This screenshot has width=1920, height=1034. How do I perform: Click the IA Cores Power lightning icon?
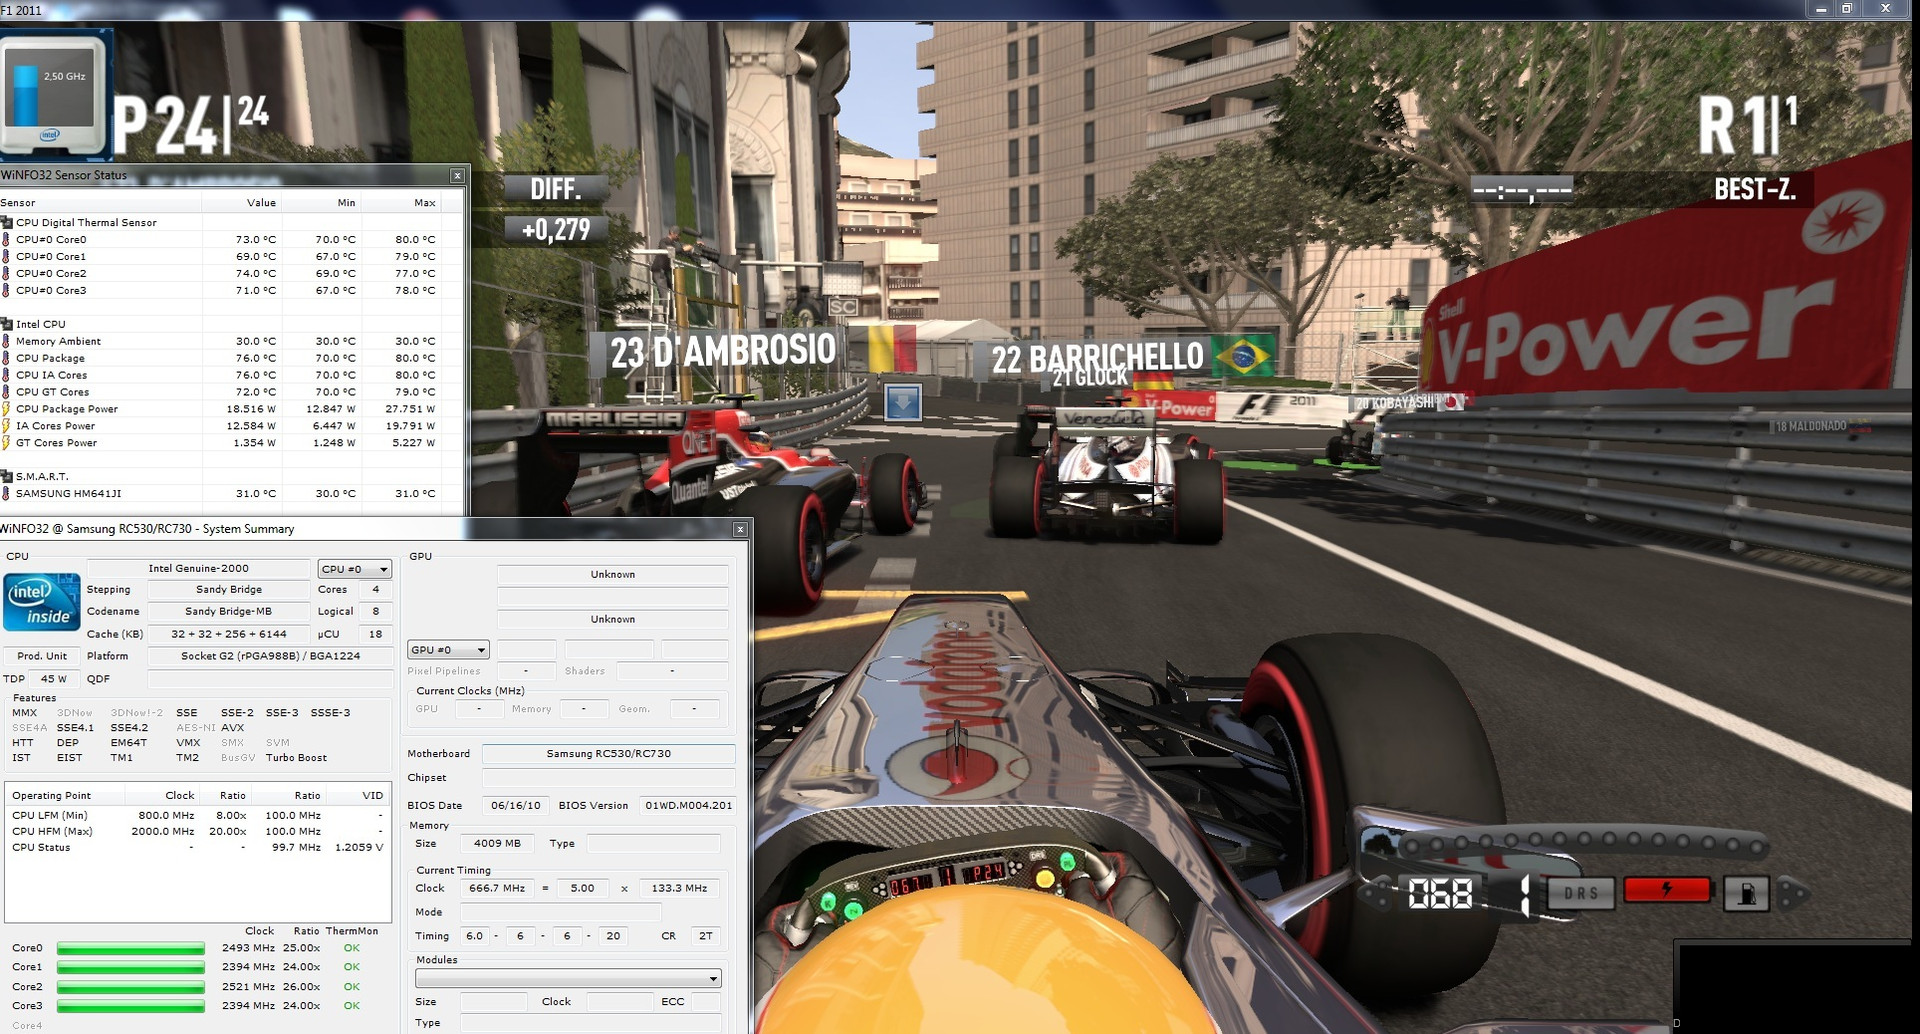pos(6,426)
